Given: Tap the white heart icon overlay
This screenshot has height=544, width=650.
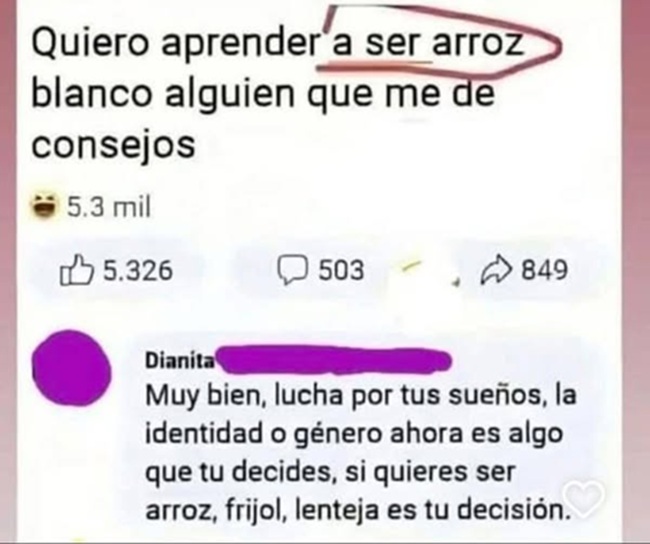Looking at the screenshot, I should (x=585, y=499).
